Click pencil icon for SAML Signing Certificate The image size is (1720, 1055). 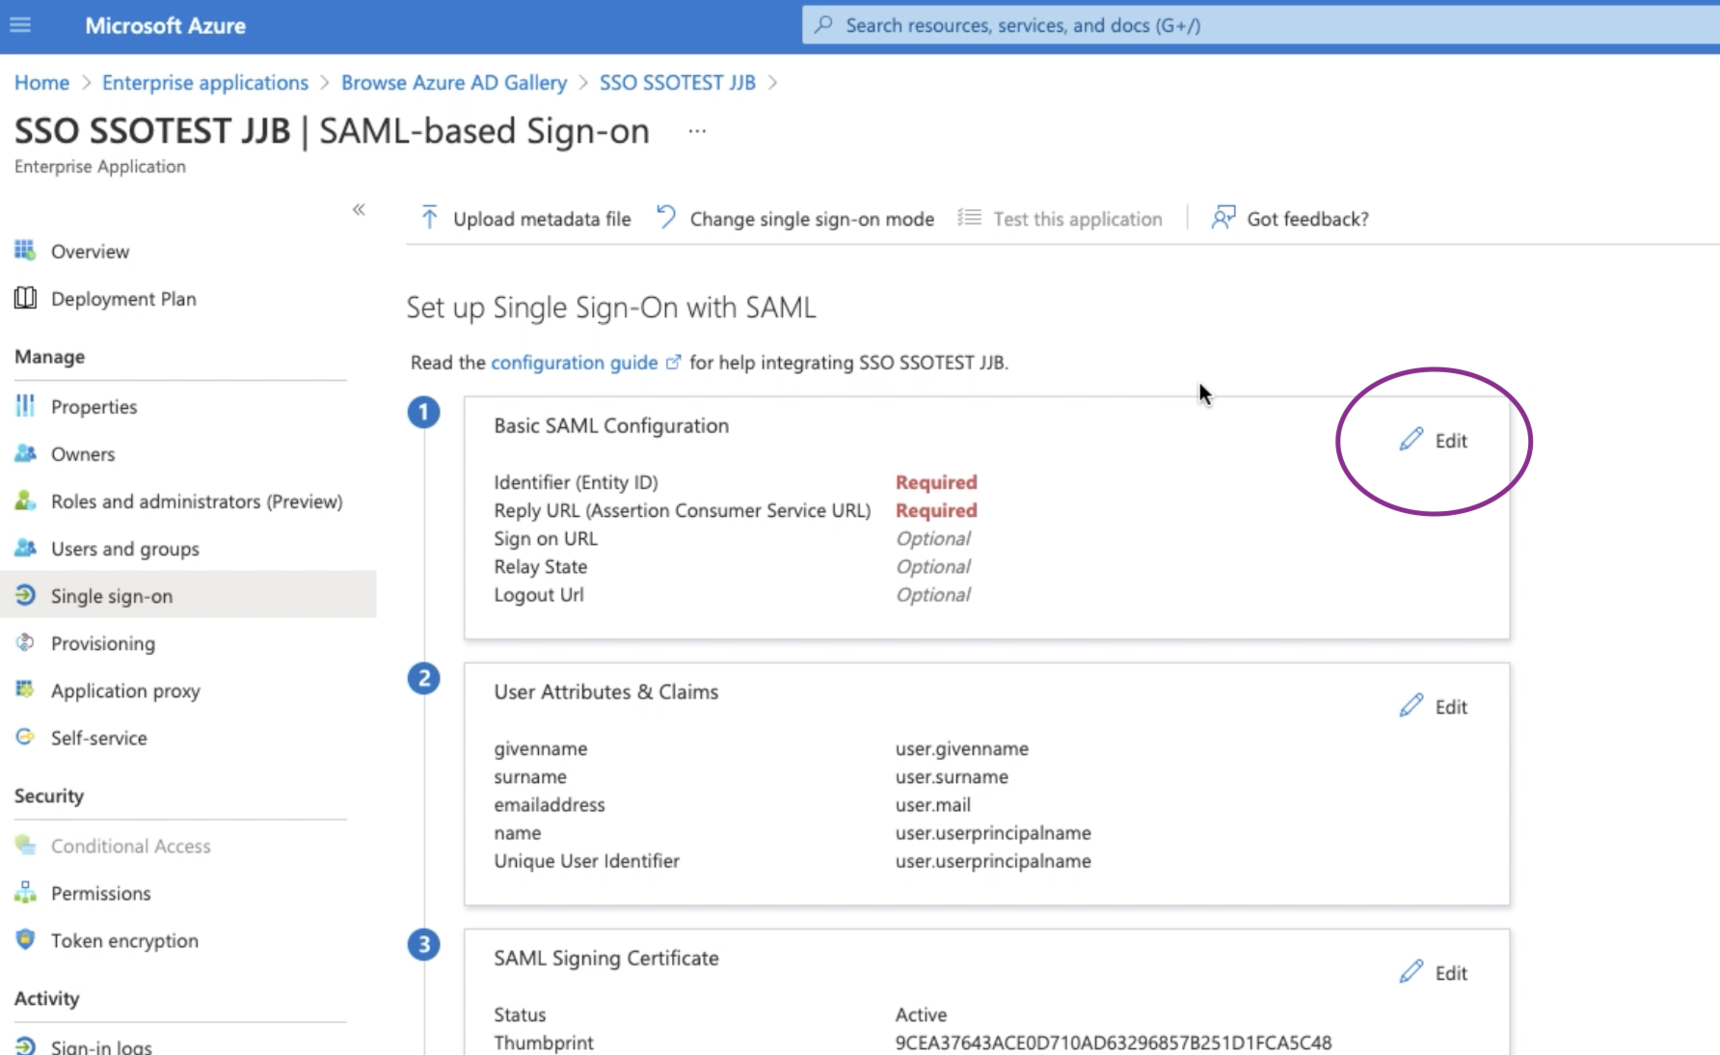pyautogui.click(x=1411, y=972)
